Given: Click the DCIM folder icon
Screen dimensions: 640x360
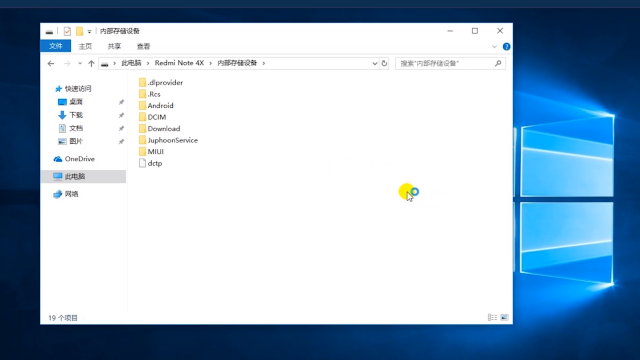Looking at the screenshot, I should point(142,117).
